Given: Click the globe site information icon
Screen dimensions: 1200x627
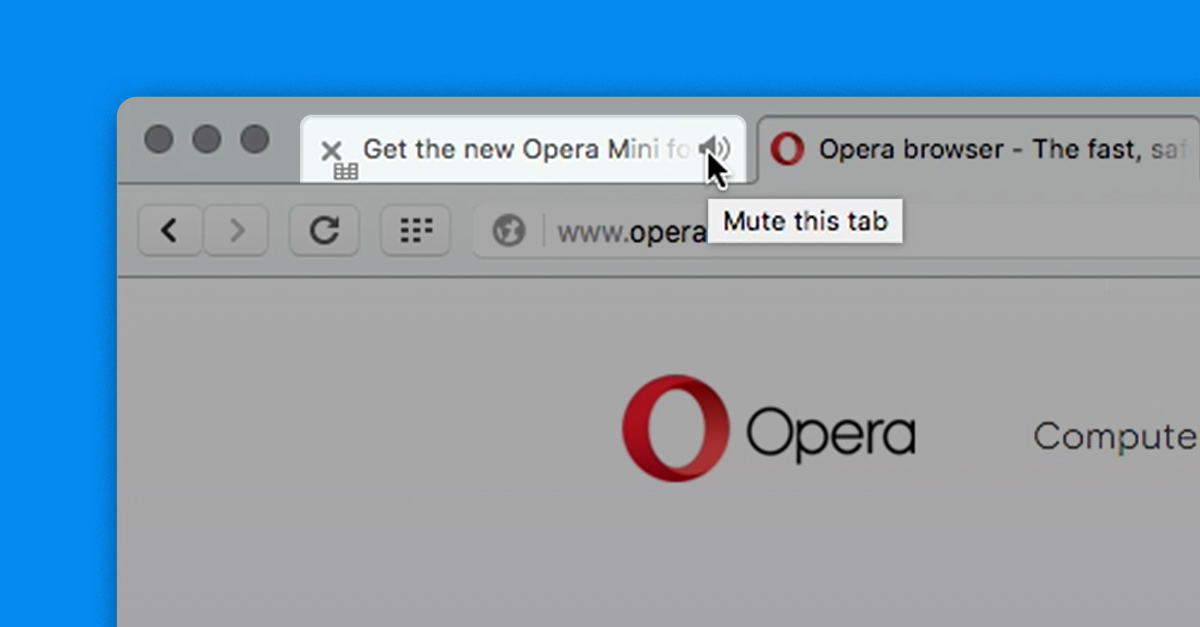Looking at the screenshot, I should click(509, 232).
